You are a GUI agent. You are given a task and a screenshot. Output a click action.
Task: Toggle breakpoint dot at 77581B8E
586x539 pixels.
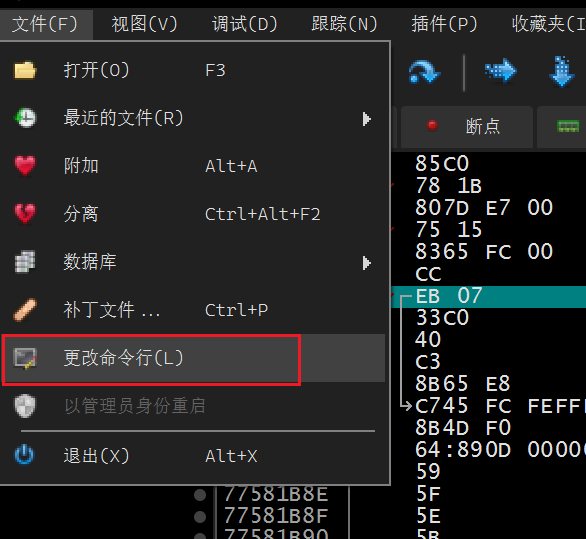coord(200,495)
